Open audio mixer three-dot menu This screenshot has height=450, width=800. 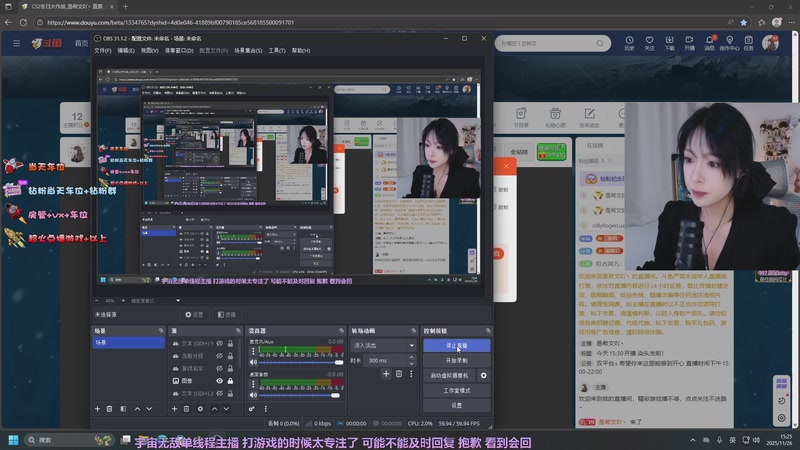(x=266, y=409)
